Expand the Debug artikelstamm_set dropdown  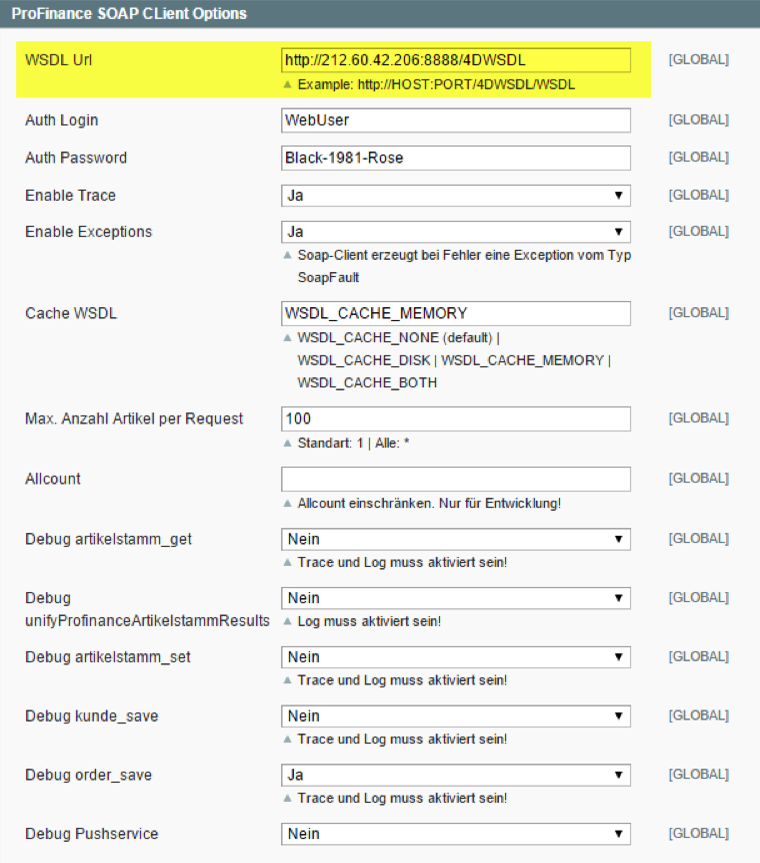pos(456,657)
